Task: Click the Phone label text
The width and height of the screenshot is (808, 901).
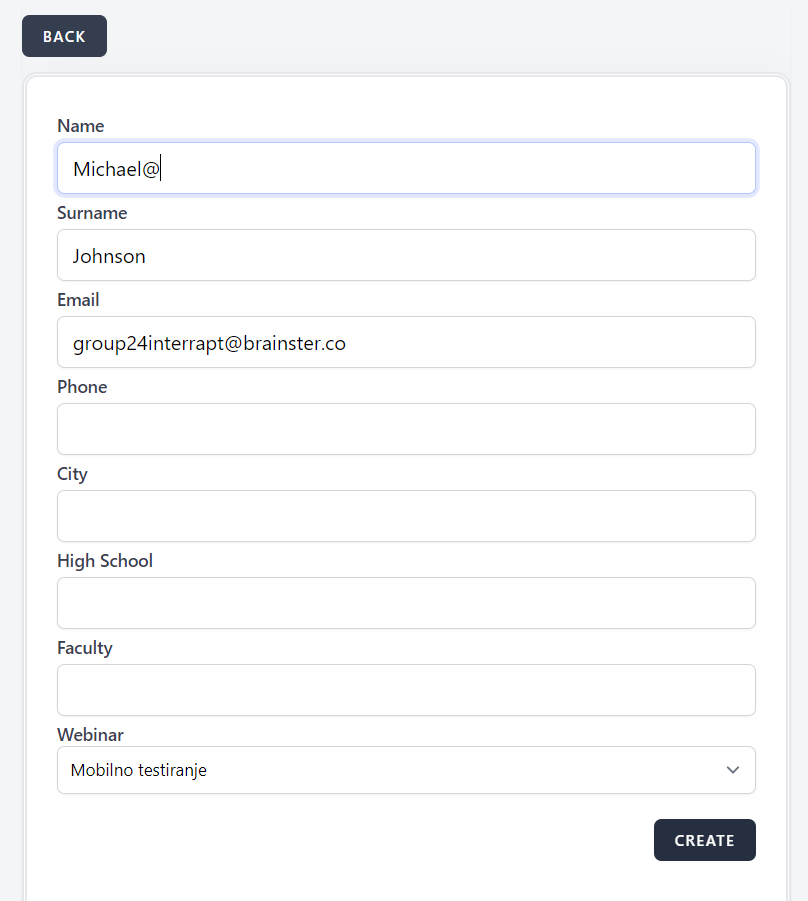Action: [82, 387]
